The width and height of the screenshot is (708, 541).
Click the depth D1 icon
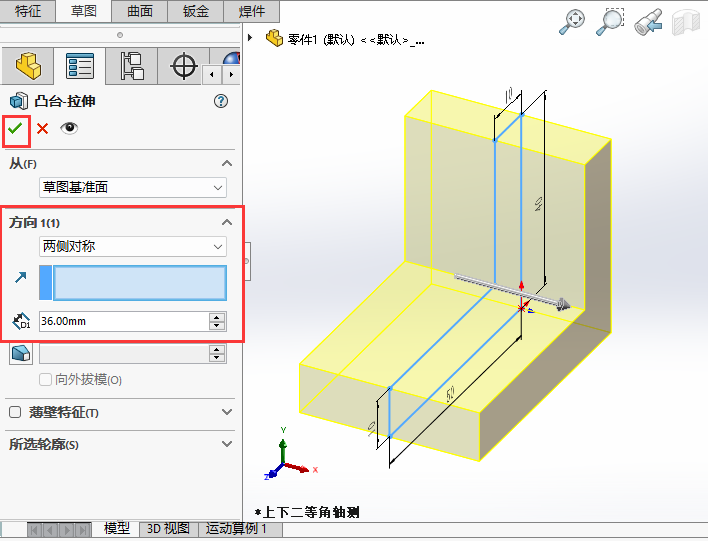21,321
